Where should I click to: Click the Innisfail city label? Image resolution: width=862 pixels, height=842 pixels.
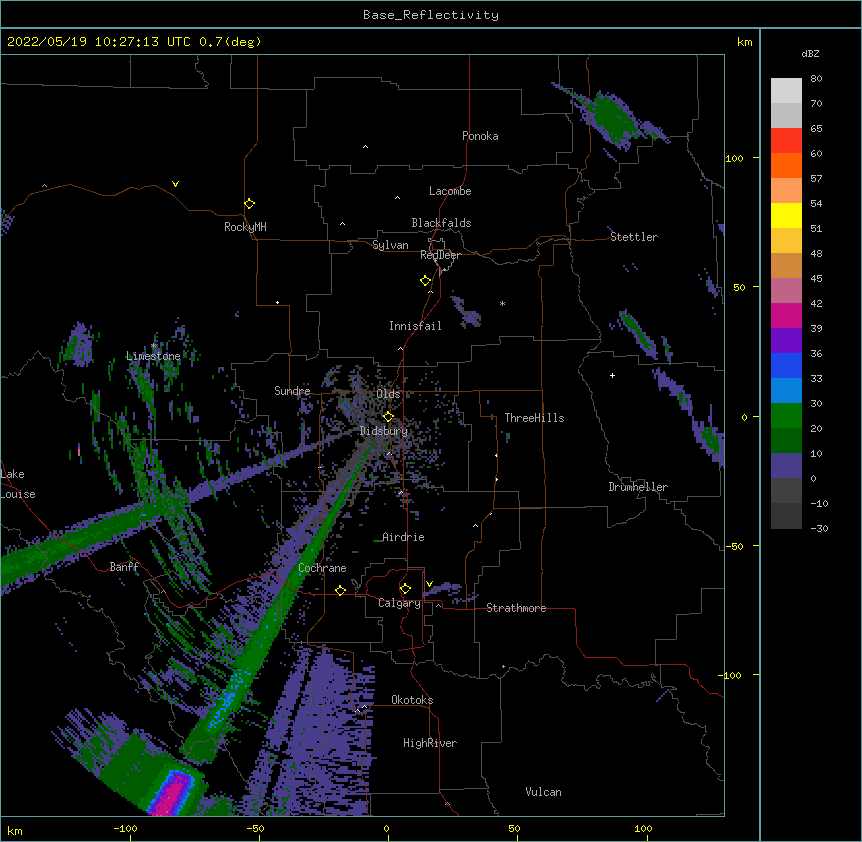click(415, 326)
